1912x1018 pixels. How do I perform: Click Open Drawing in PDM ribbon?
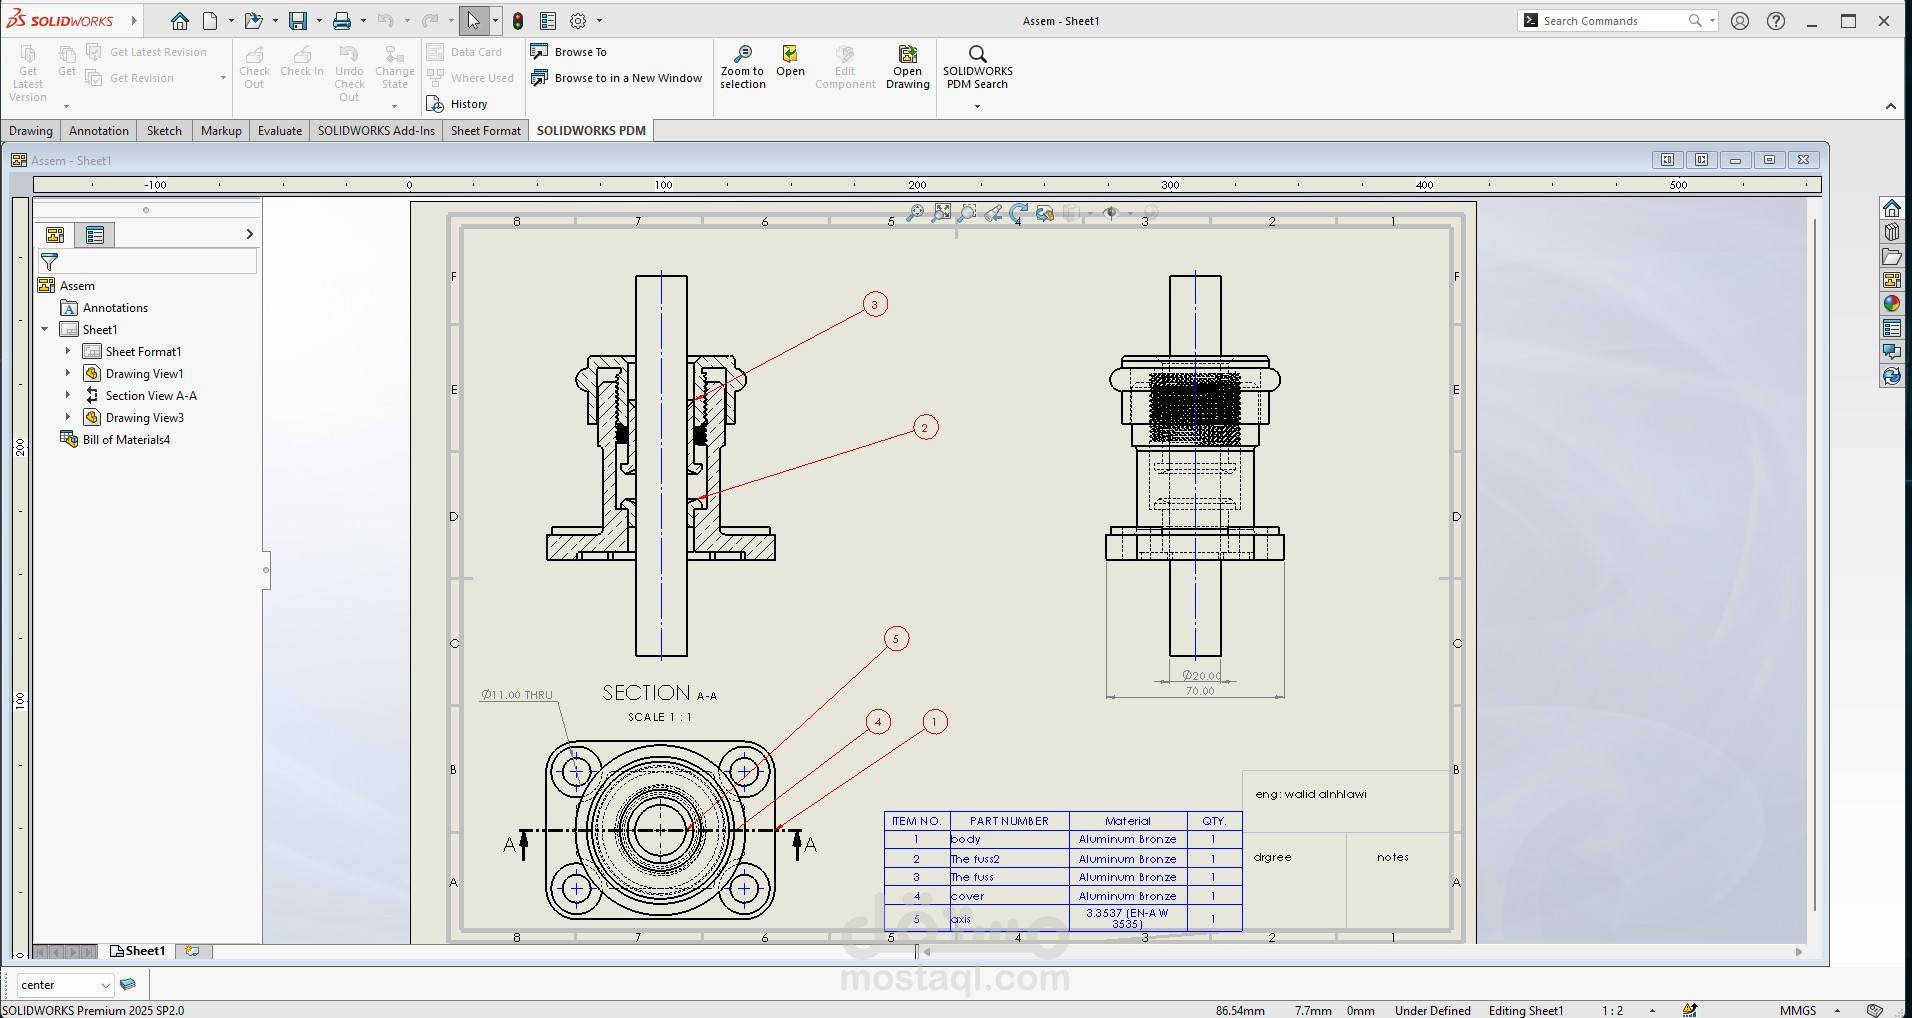908,67
